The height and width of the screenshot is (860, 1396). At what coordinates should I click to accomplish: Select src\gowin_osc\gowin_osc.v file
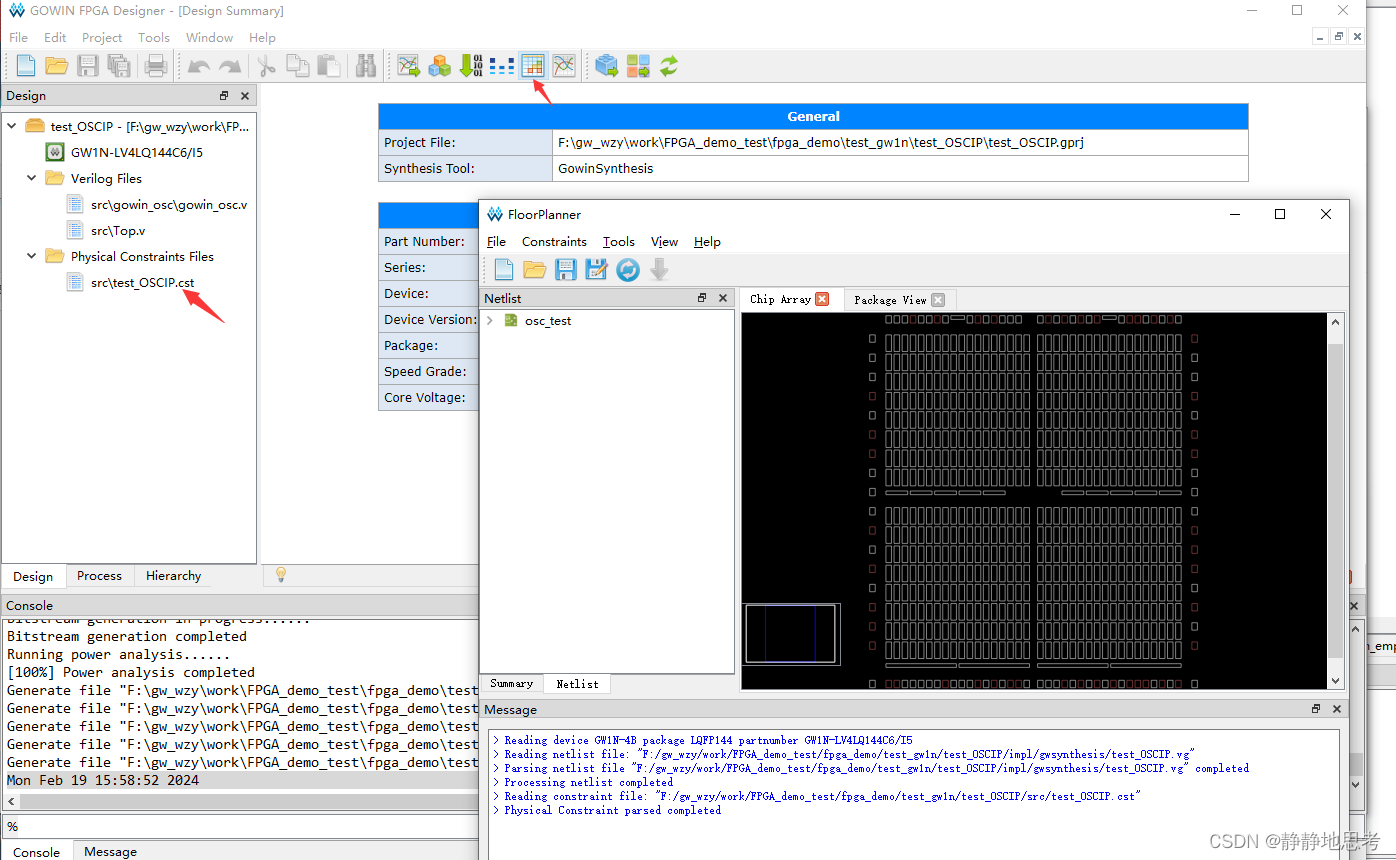[168, 205]
